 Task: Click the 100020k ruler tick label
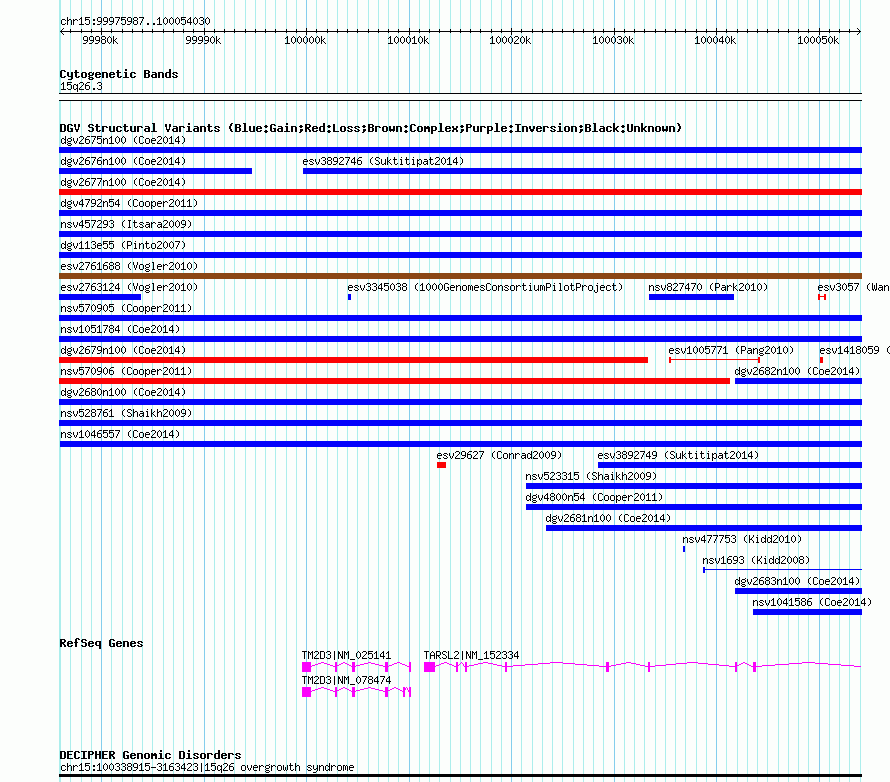(510, 40)
